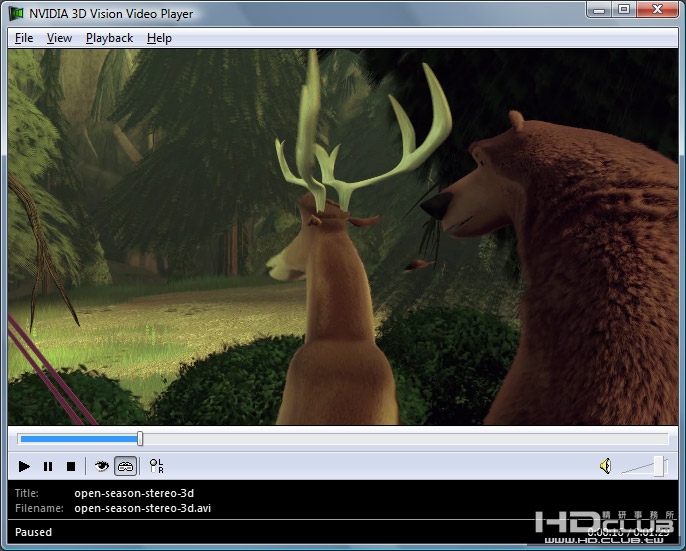Viewport: 686px width, 551px height.
Task: Adjust the volume slider handle
Action: (x=659, y=466)
